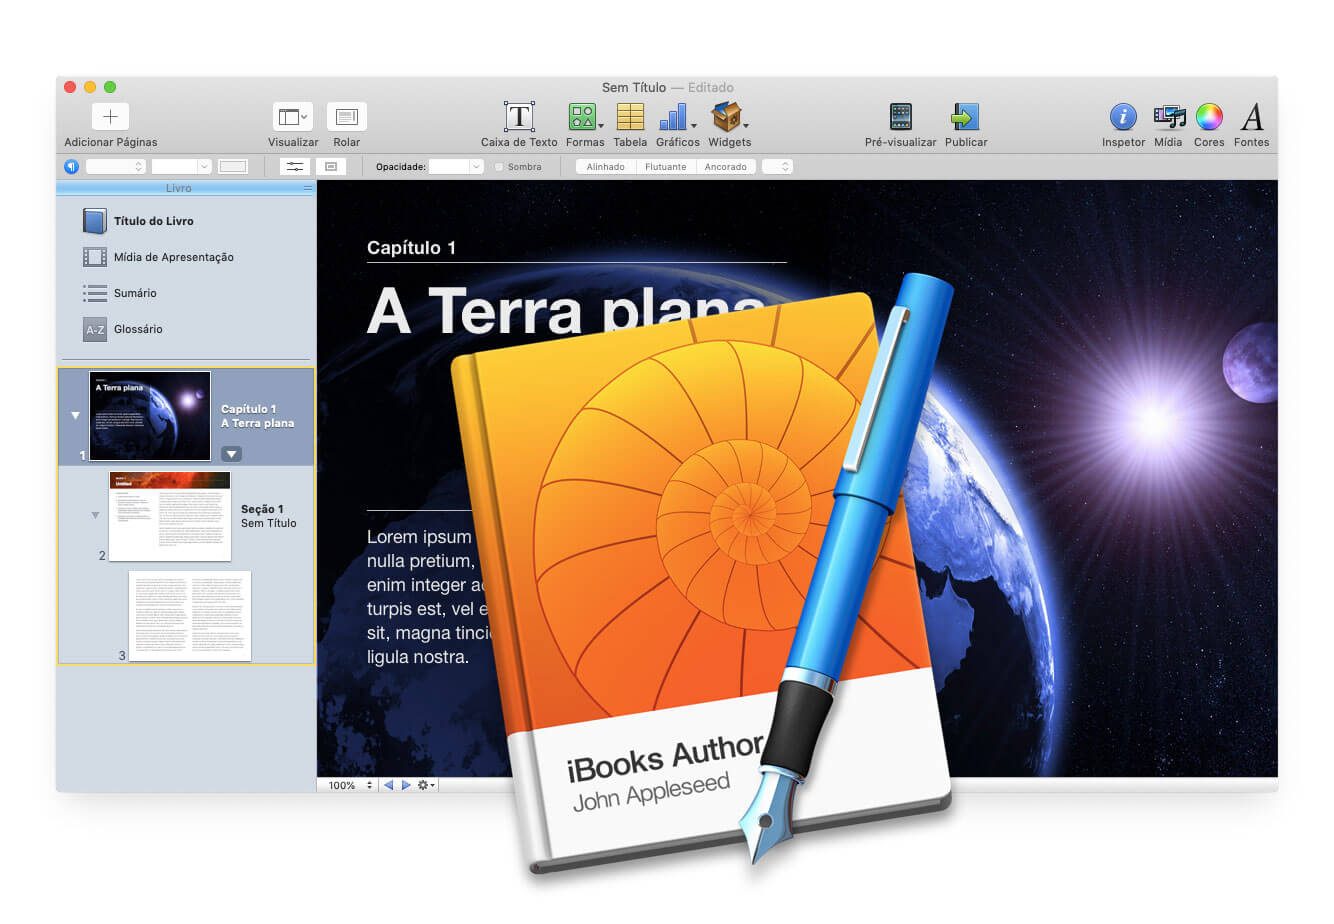This screenshot has height=924, width=1334.
Task: Click the Lorem ipsum body text
Action: 430,597
